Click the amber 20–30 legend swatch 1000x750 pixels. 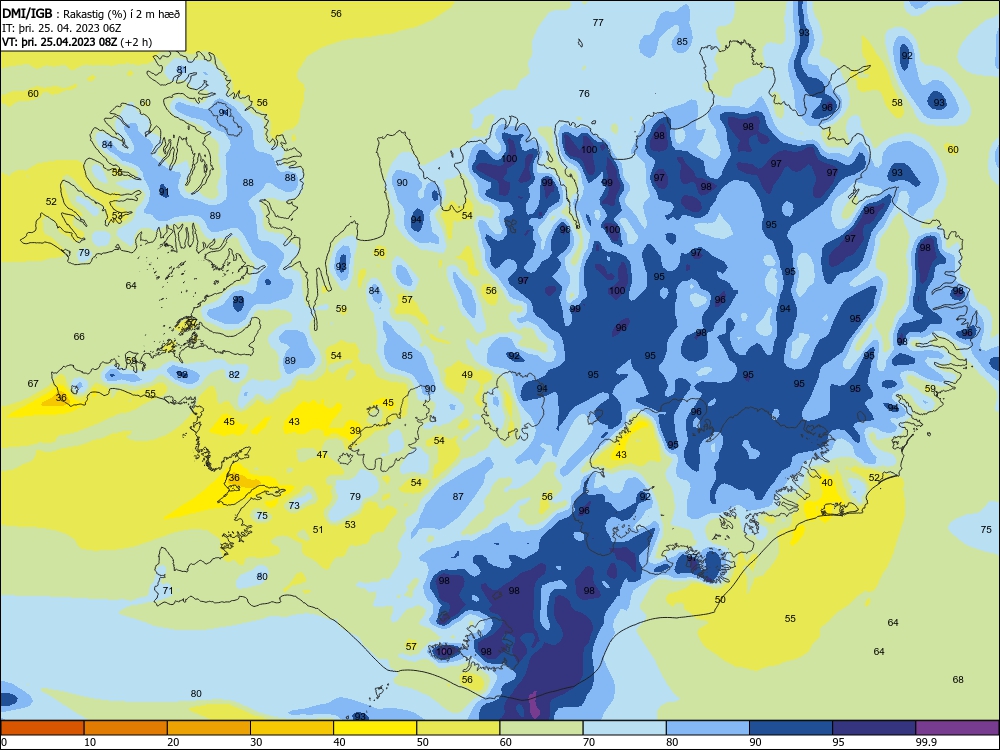(x=209, y=728)
